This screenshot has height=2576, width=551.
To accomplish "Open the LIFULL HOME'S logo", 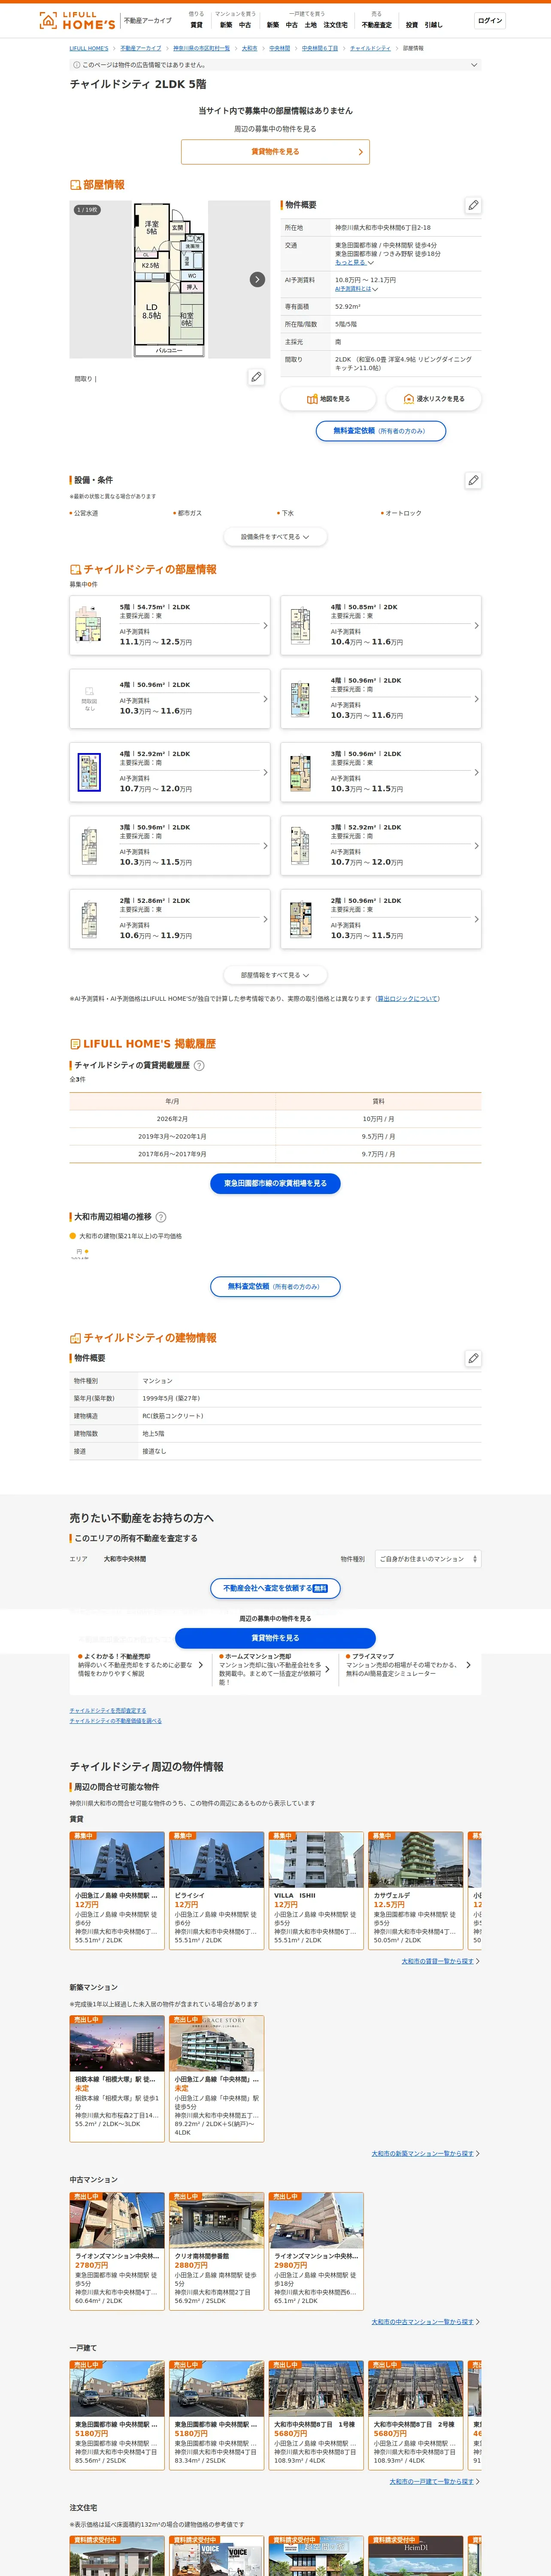I will (x=77, y=20).
